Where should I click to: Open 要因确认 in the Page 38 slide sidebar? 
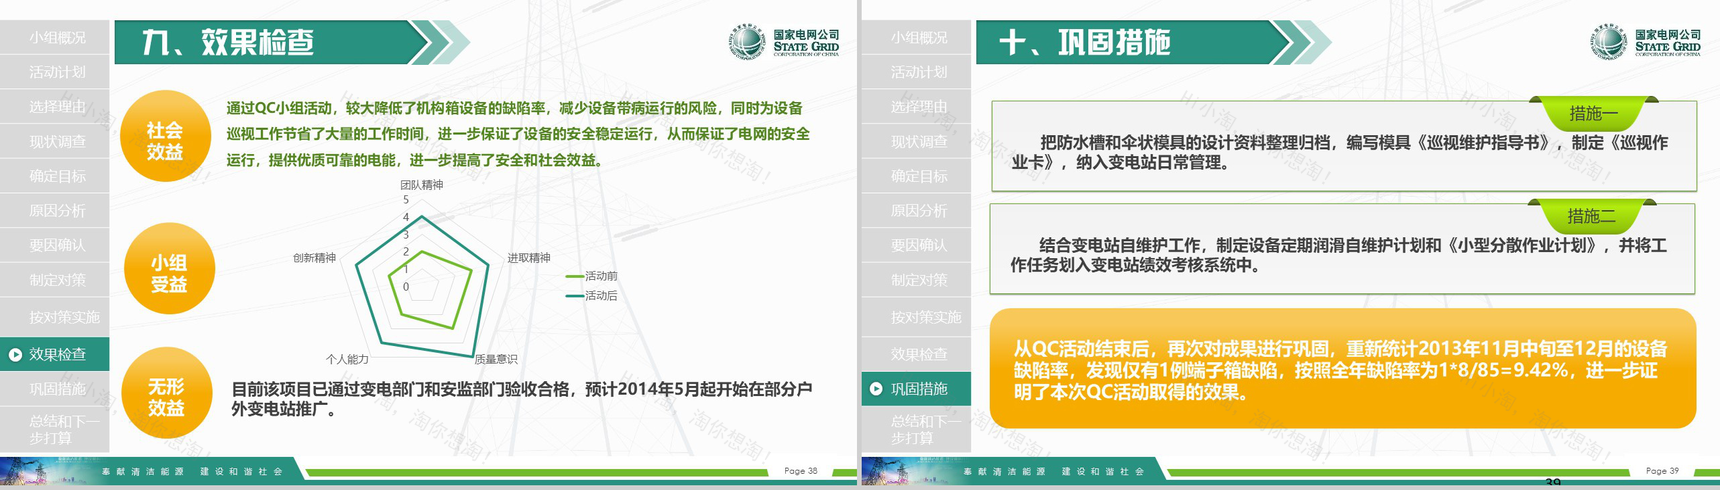click(55, 245)
